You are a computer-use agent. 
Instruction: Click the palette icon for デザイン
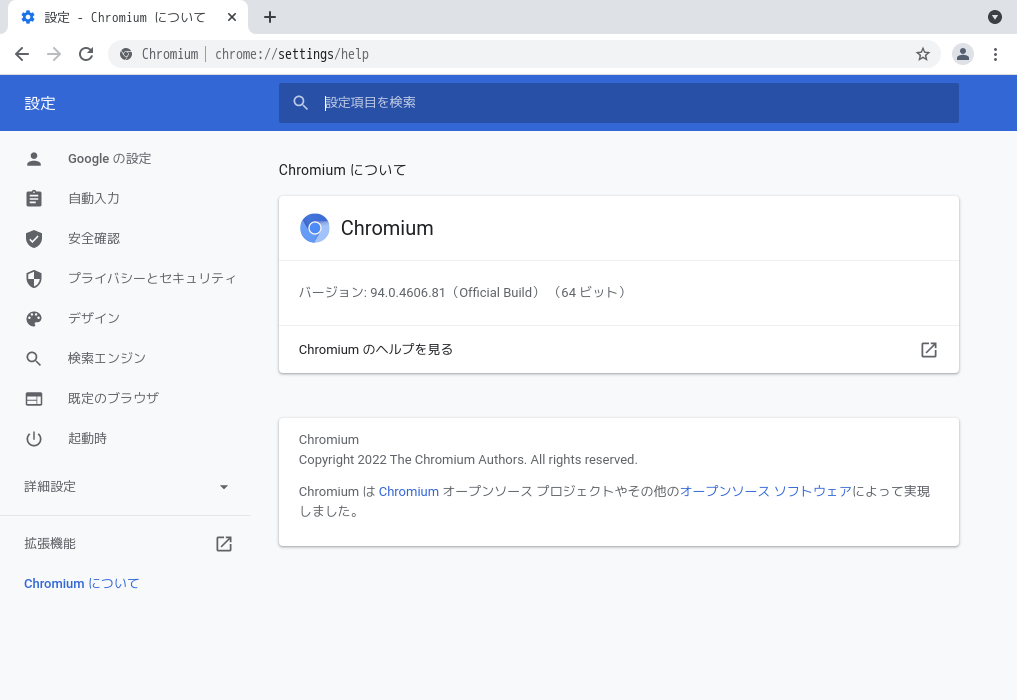(x=34, y=319)
